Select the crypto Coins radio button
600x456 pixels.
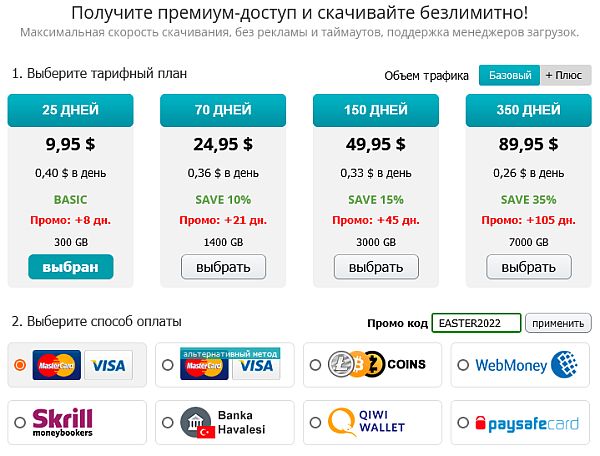(315, 366)
